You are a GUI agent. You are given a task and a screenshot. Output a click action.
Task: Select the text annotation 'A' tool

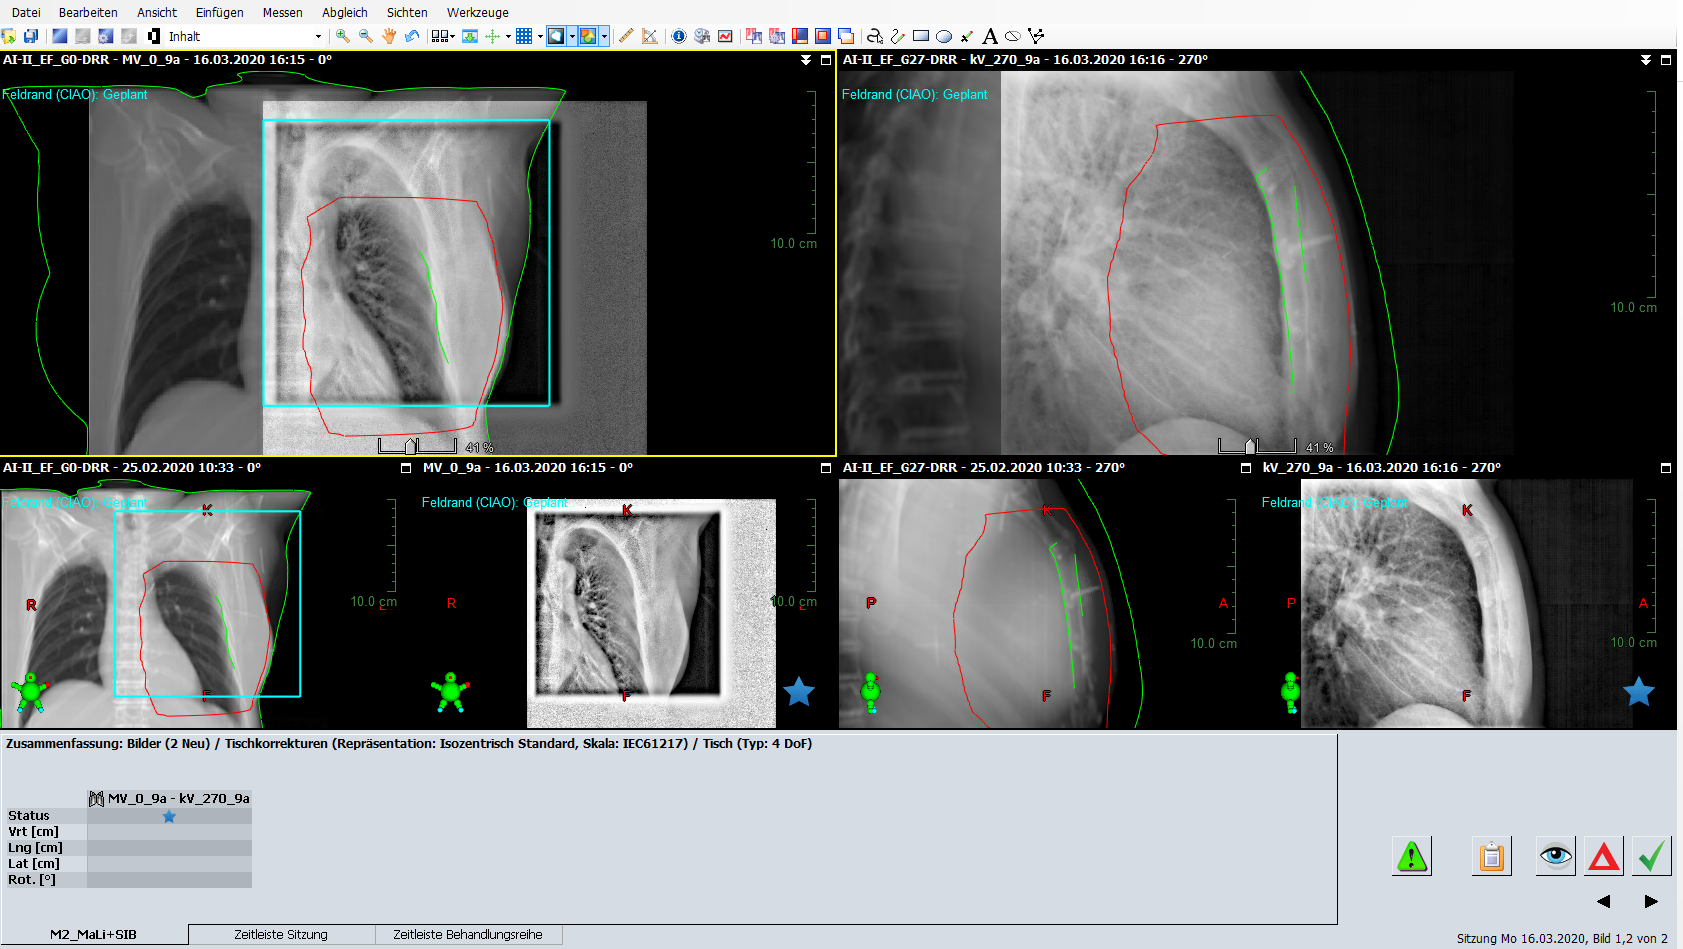(989, 36)
